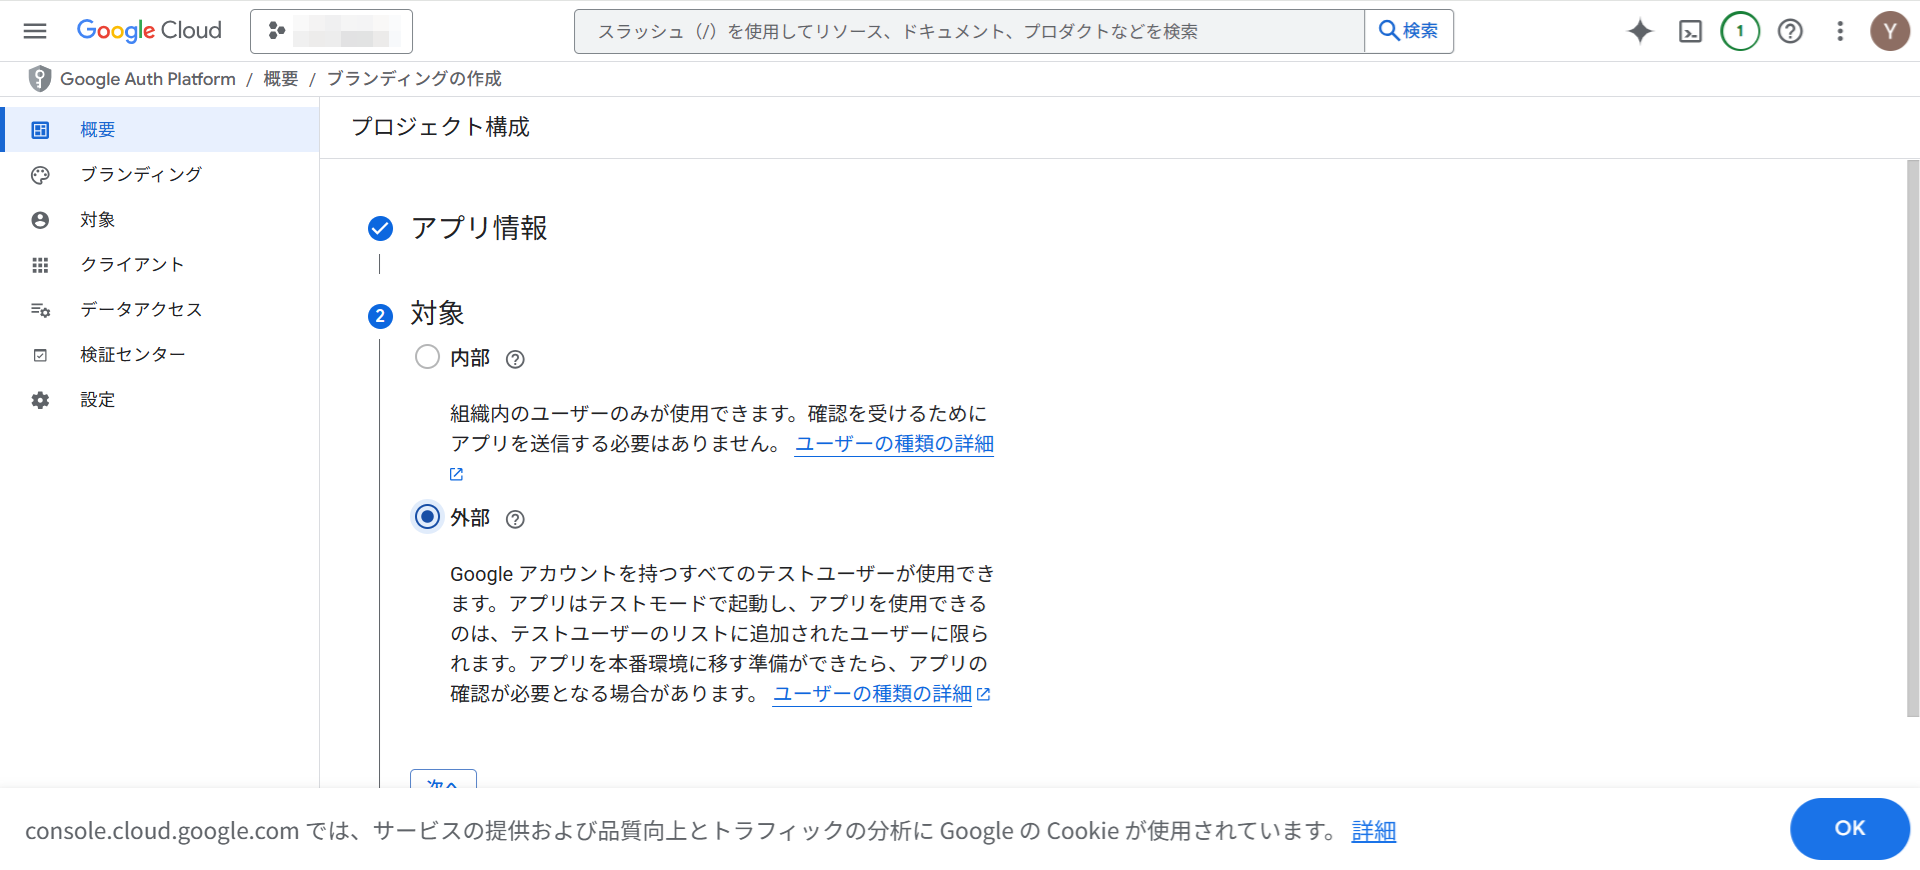The width and height of the screenshot is (1920, 870).
Task: Open the three-dot settings menu
Action: [x=1840, y=31]
